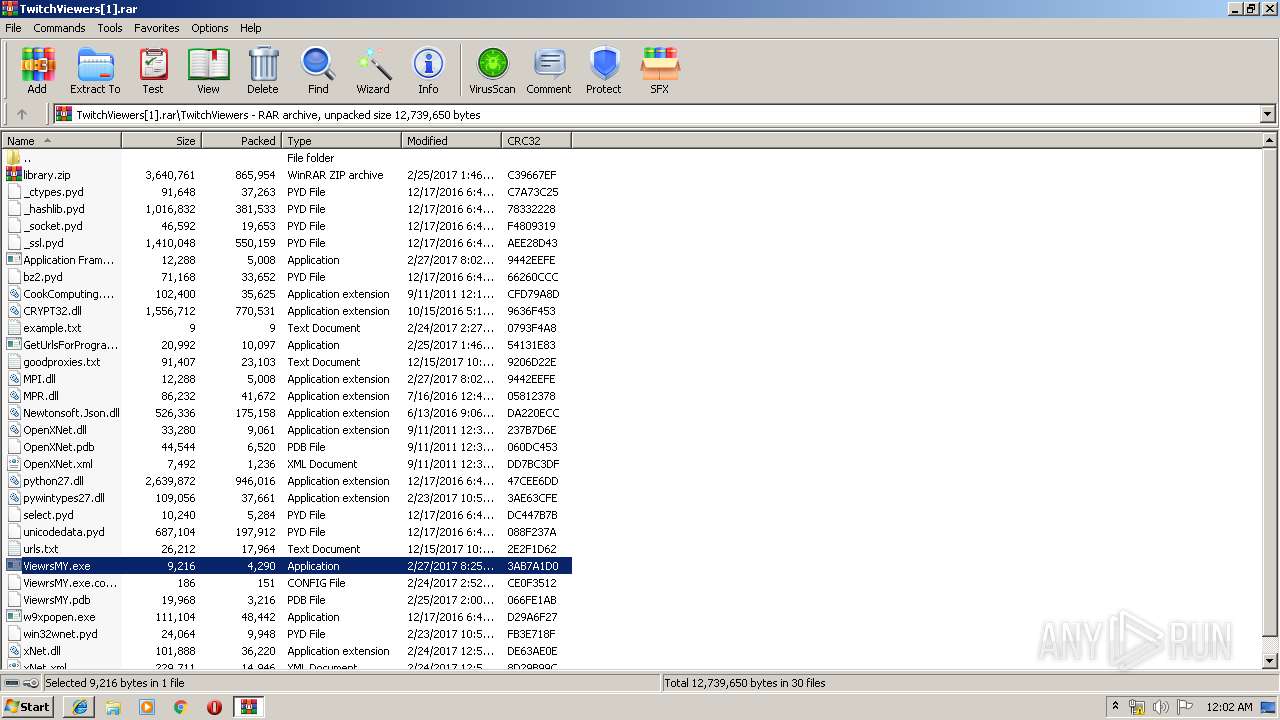
Task: Open the File menu
Action: coord(13,28)
